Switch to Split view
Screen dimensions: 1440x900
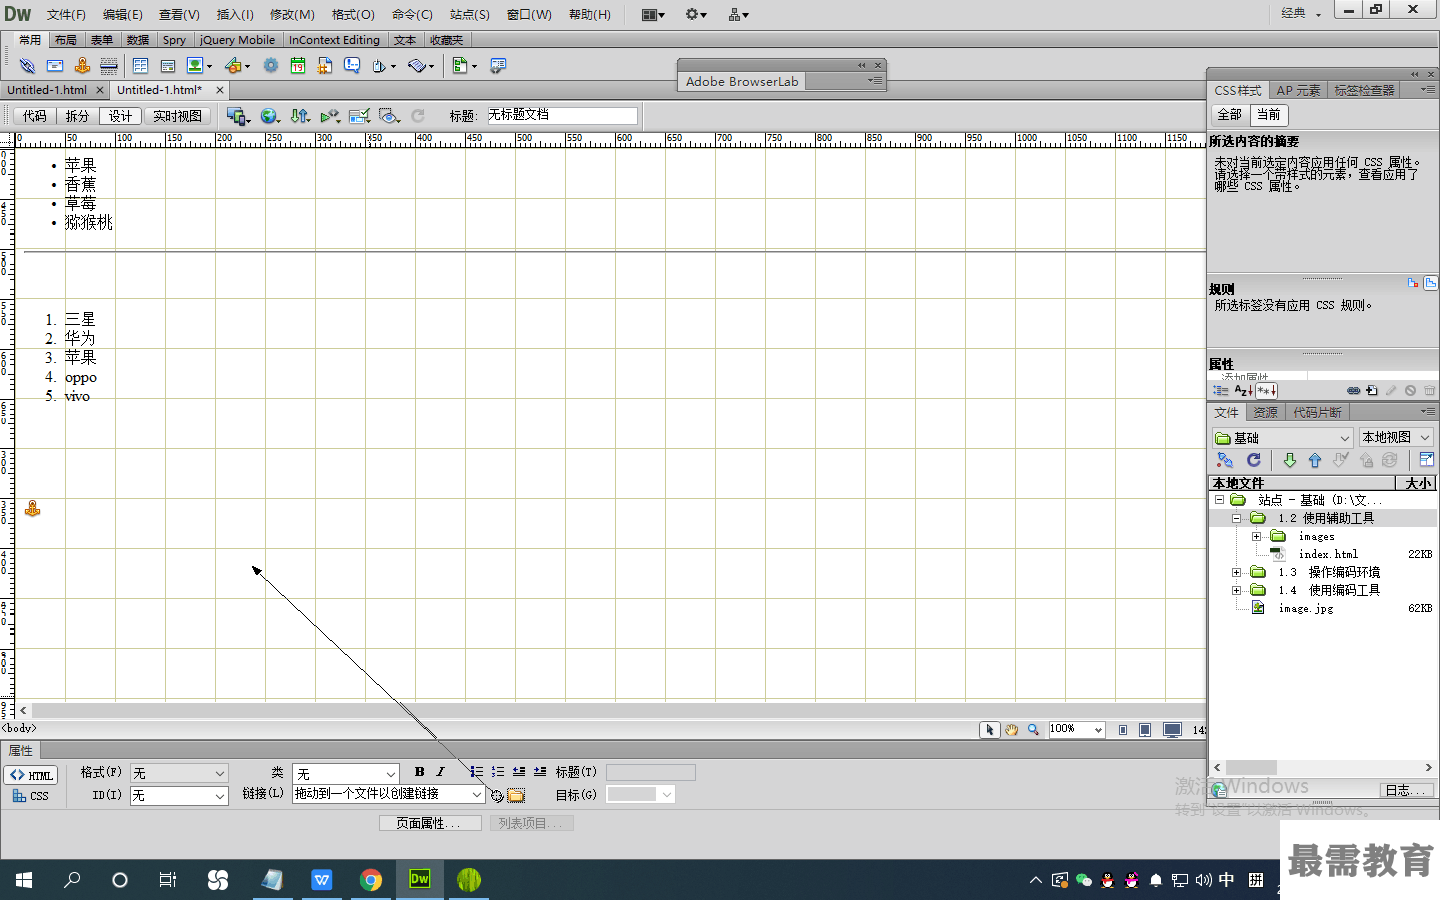(78, 116)
